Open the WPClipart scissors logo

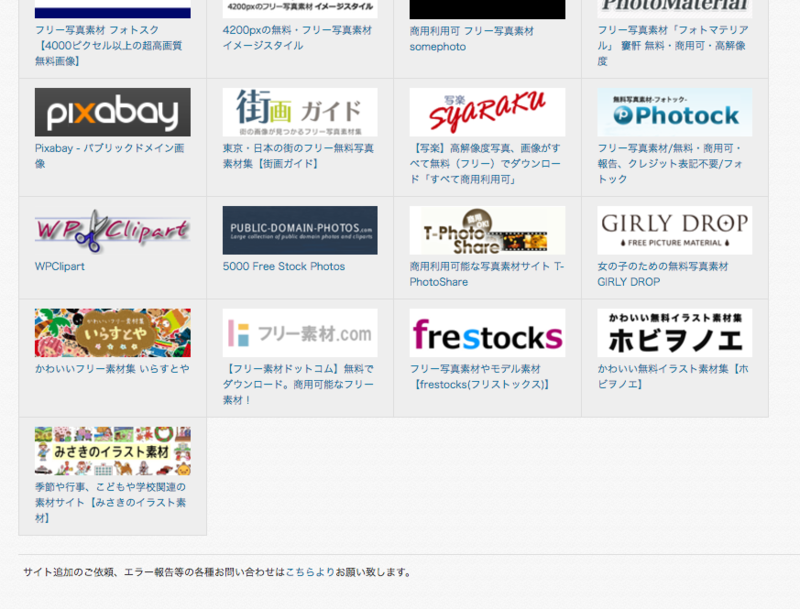(x=113, y=231)
